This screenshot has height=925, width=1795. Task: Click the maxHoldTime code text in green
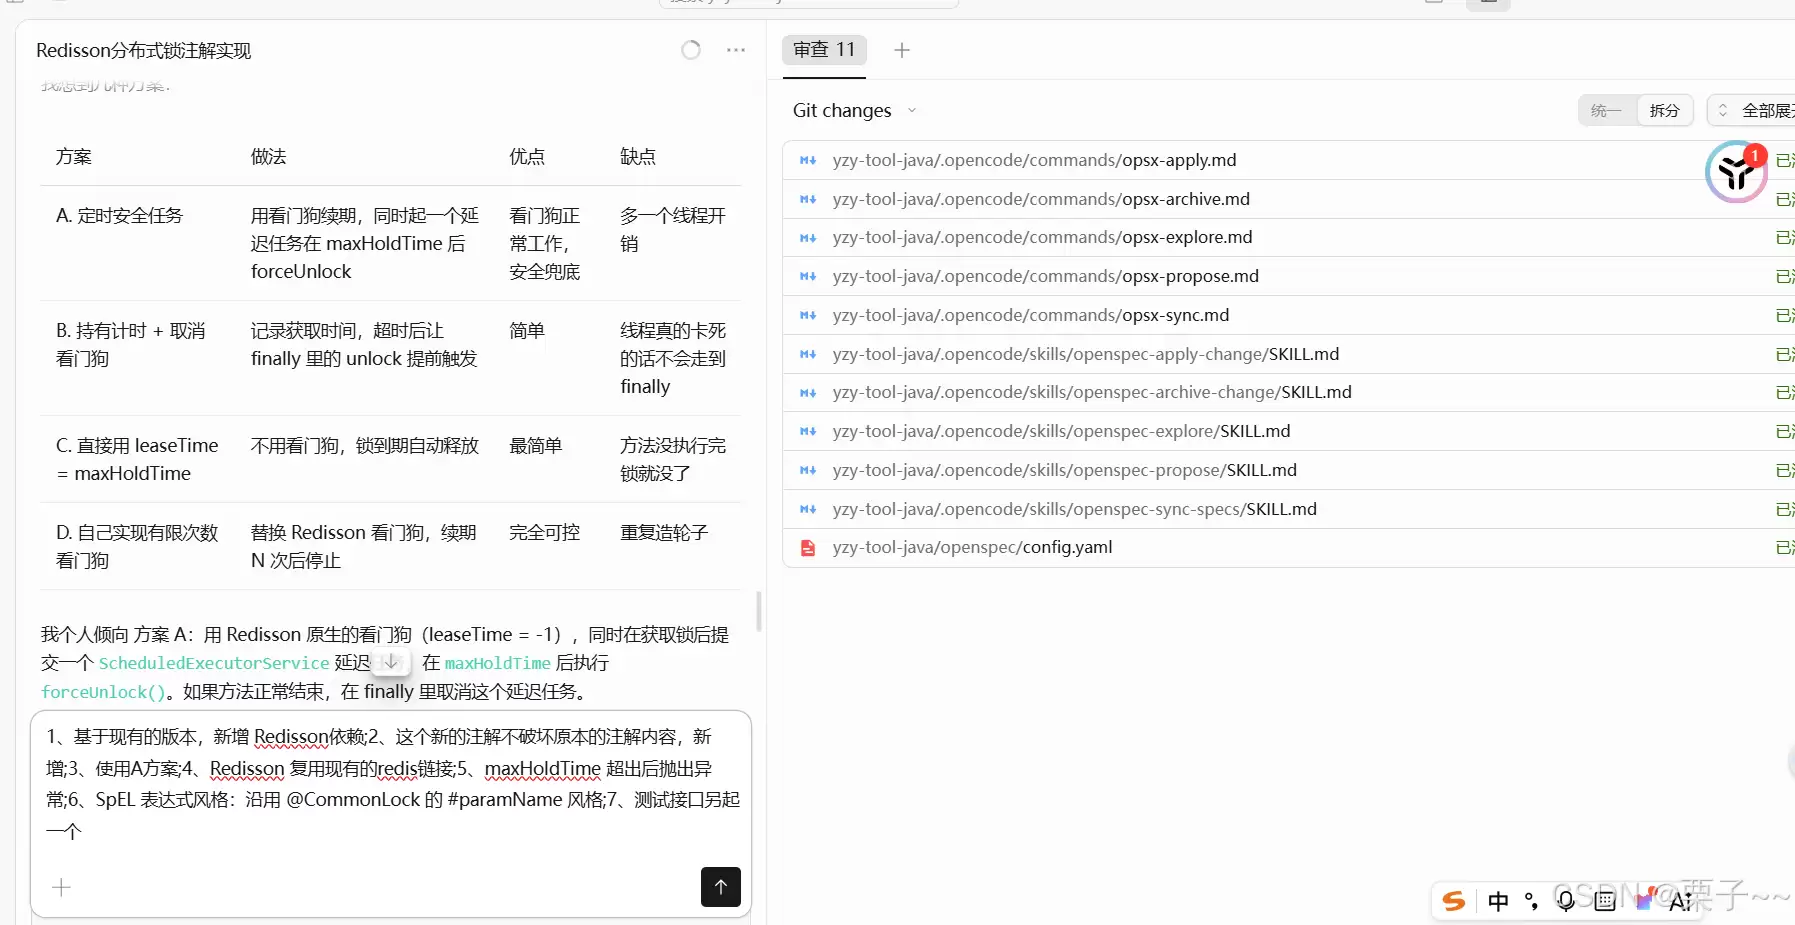(497, 663)
